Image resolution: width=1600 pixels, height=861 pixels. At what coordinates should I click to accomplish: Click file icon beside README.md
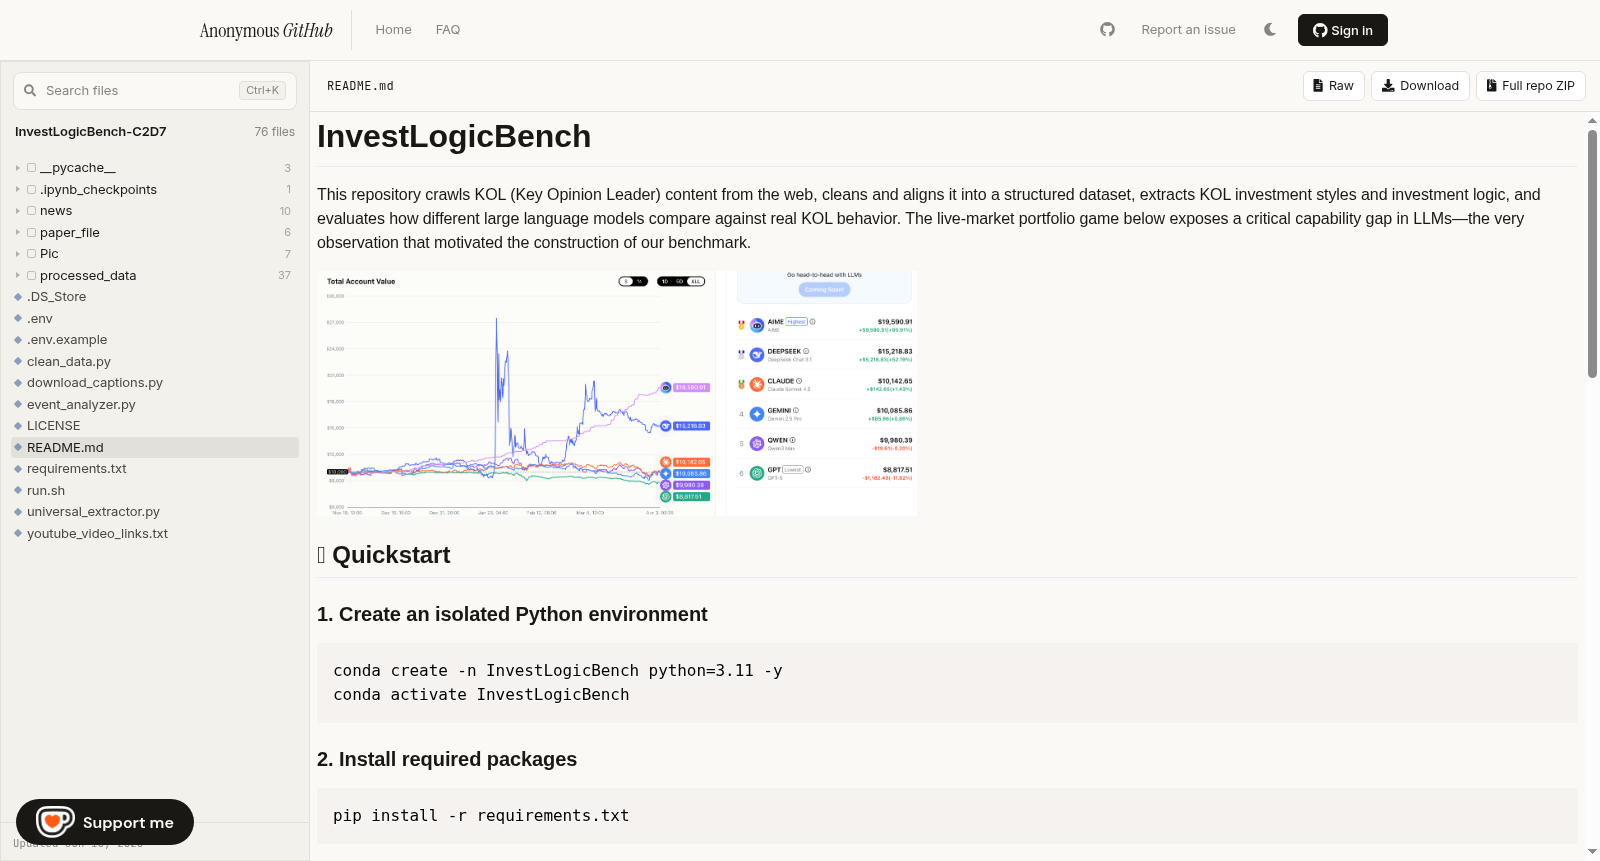click(18, 448)
